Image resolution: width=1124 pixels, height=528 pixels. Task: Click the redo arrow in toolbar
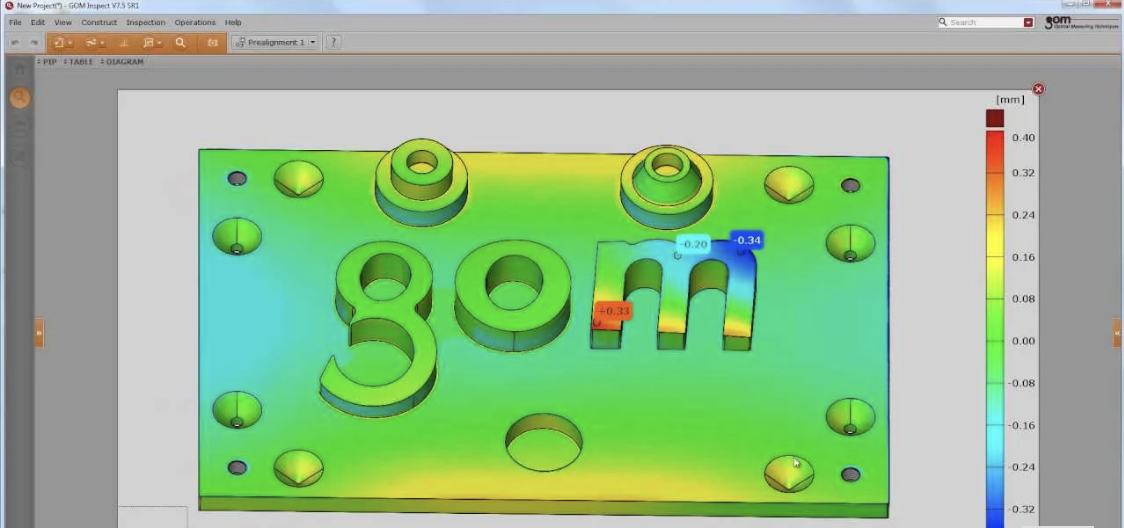pos(34,43)
